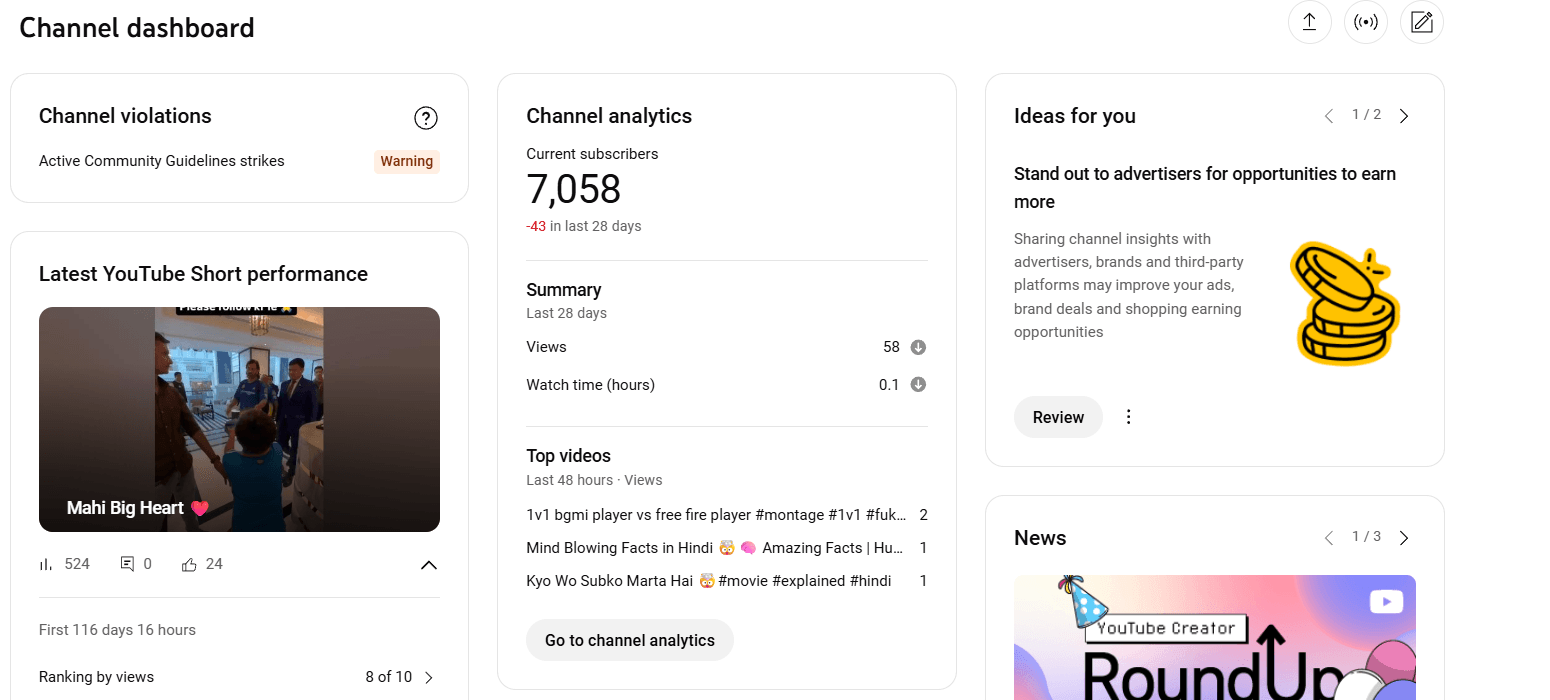Expand Ranking by views chevron
The width and height of the screenshot is (1550, 700).
pyautogui.click(x=429, y=677)
